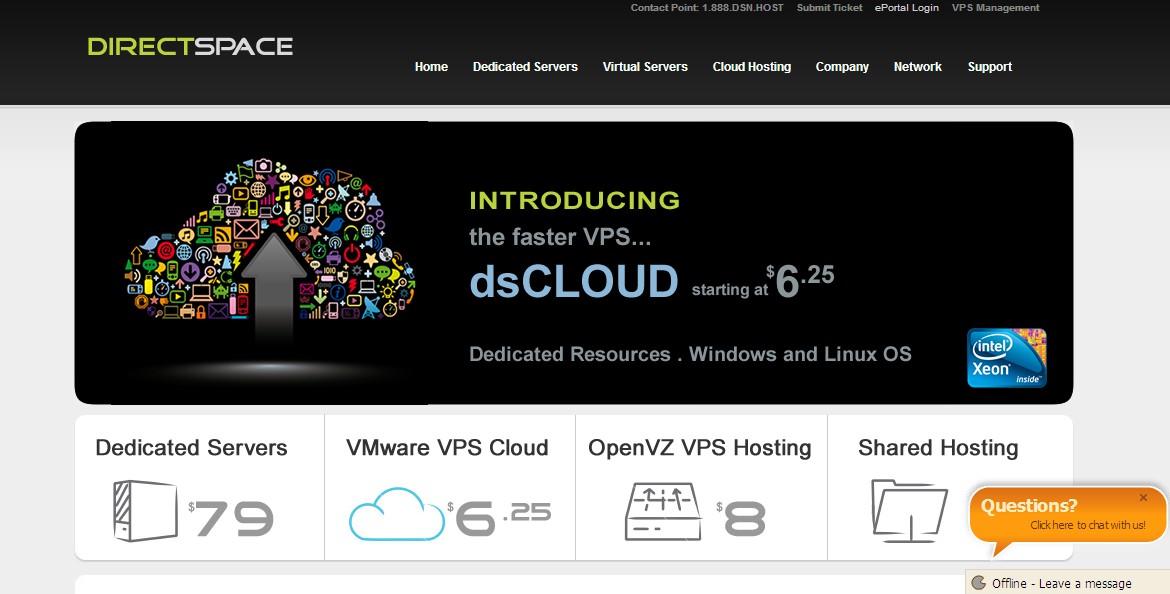Open the Home menu item
This screenshot has width=1170, height=594.
(x=431, y=66)
